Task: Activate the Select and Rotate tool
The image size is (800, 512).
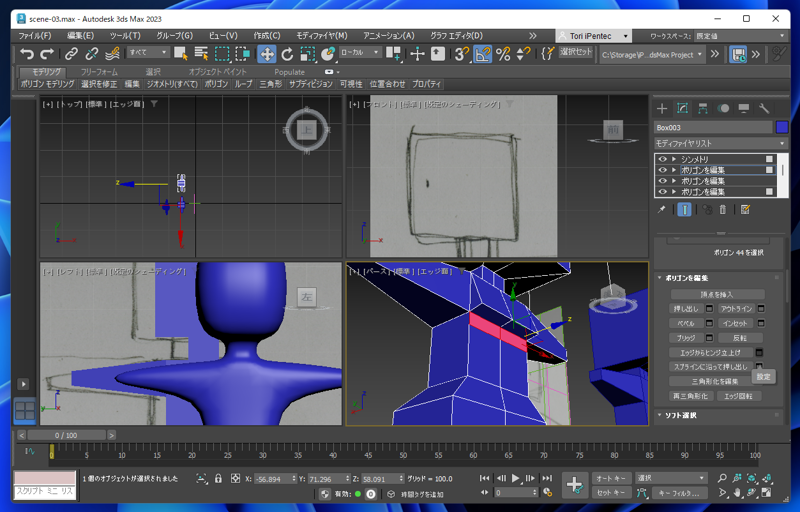Action: click(x=287, y=54)
